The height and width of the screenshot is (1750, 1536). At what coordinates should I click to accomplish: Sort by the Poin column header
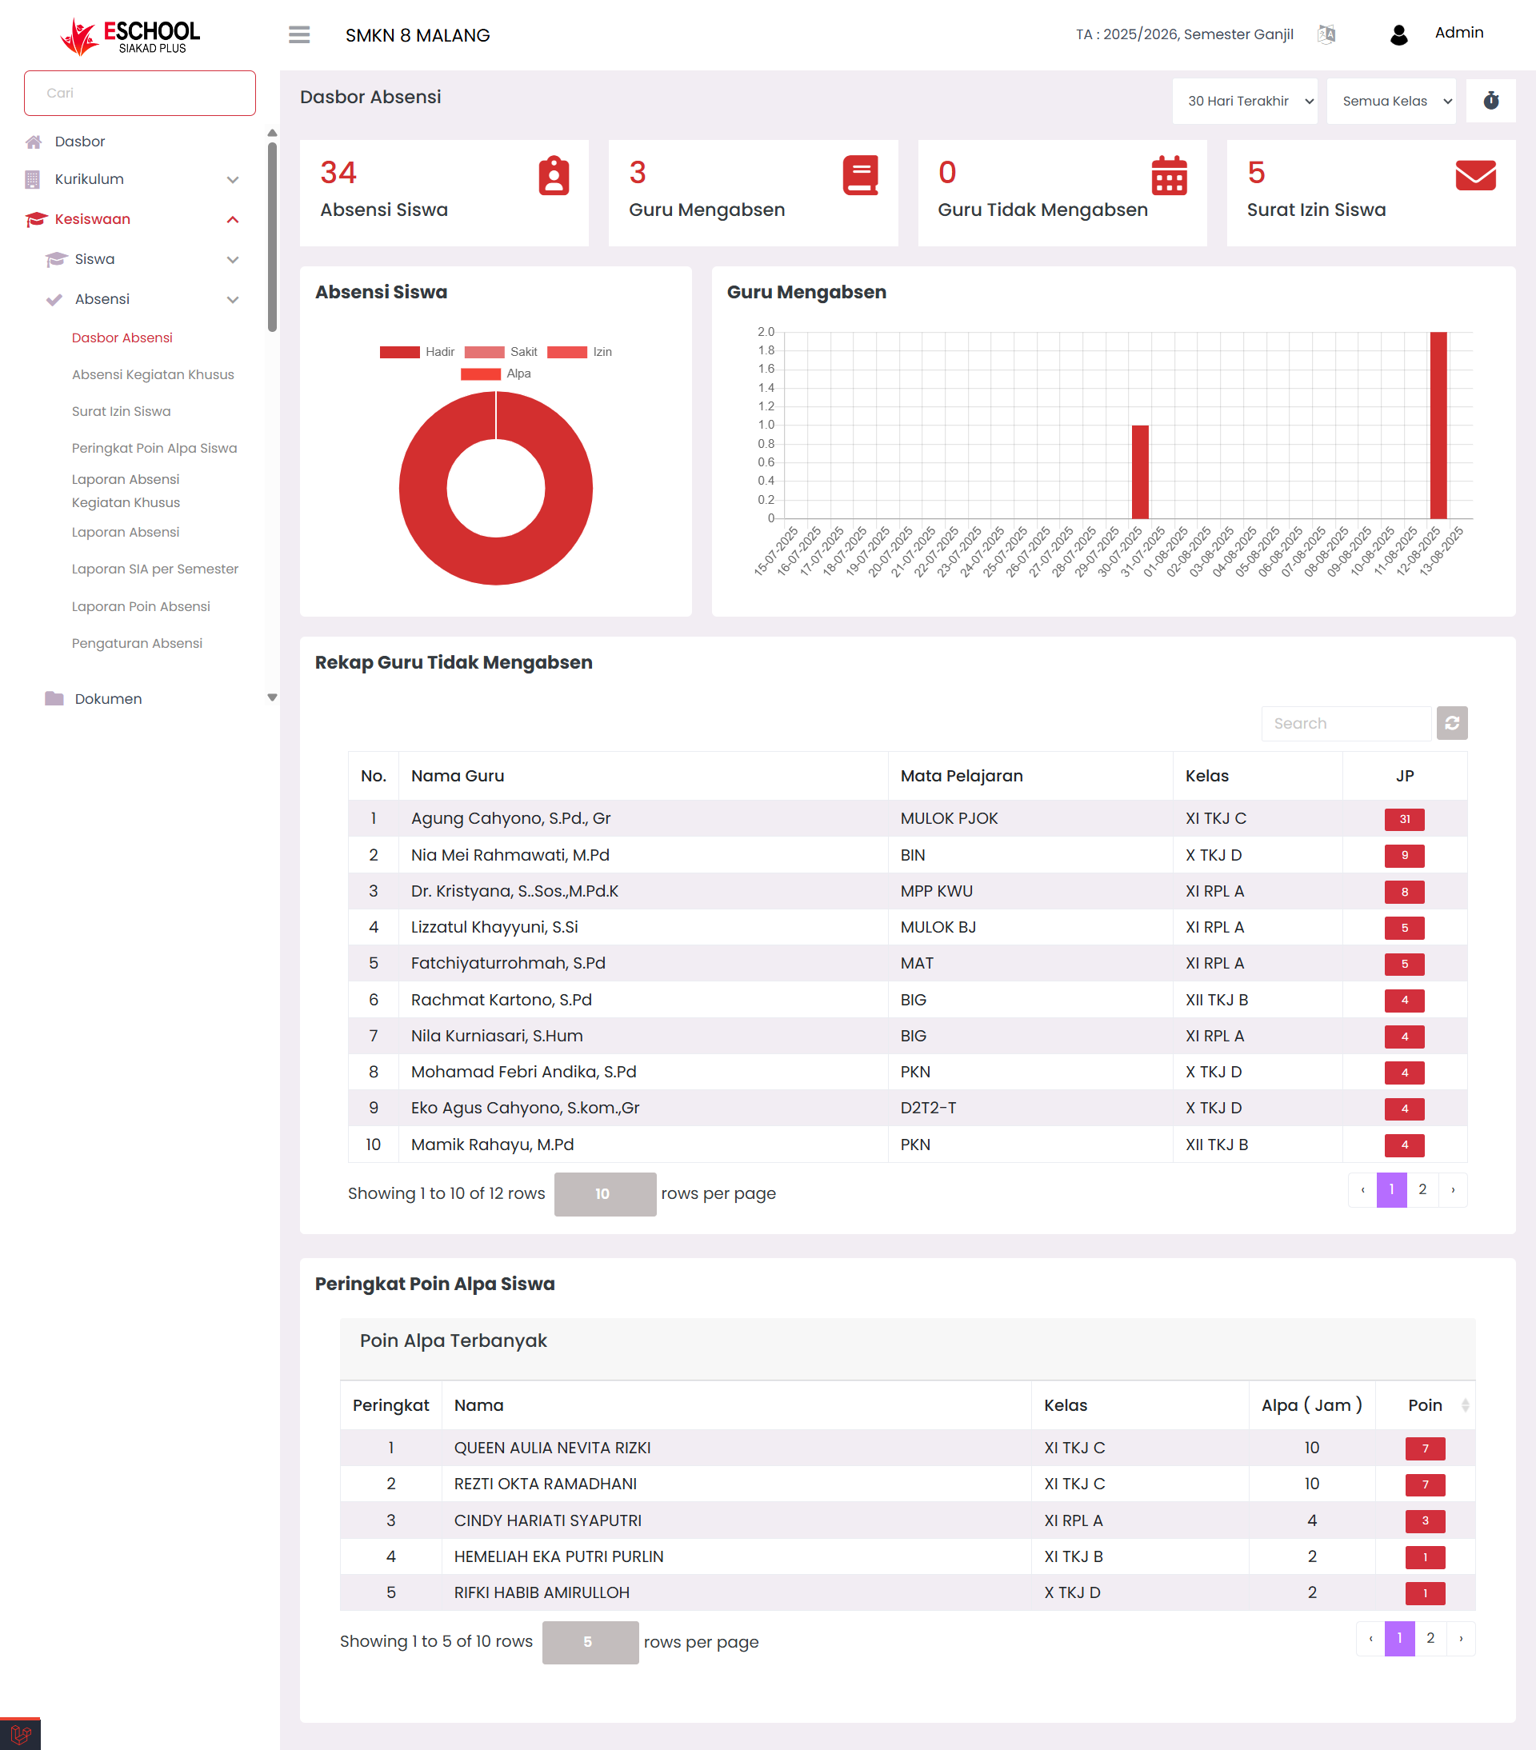[1425, 1405]
